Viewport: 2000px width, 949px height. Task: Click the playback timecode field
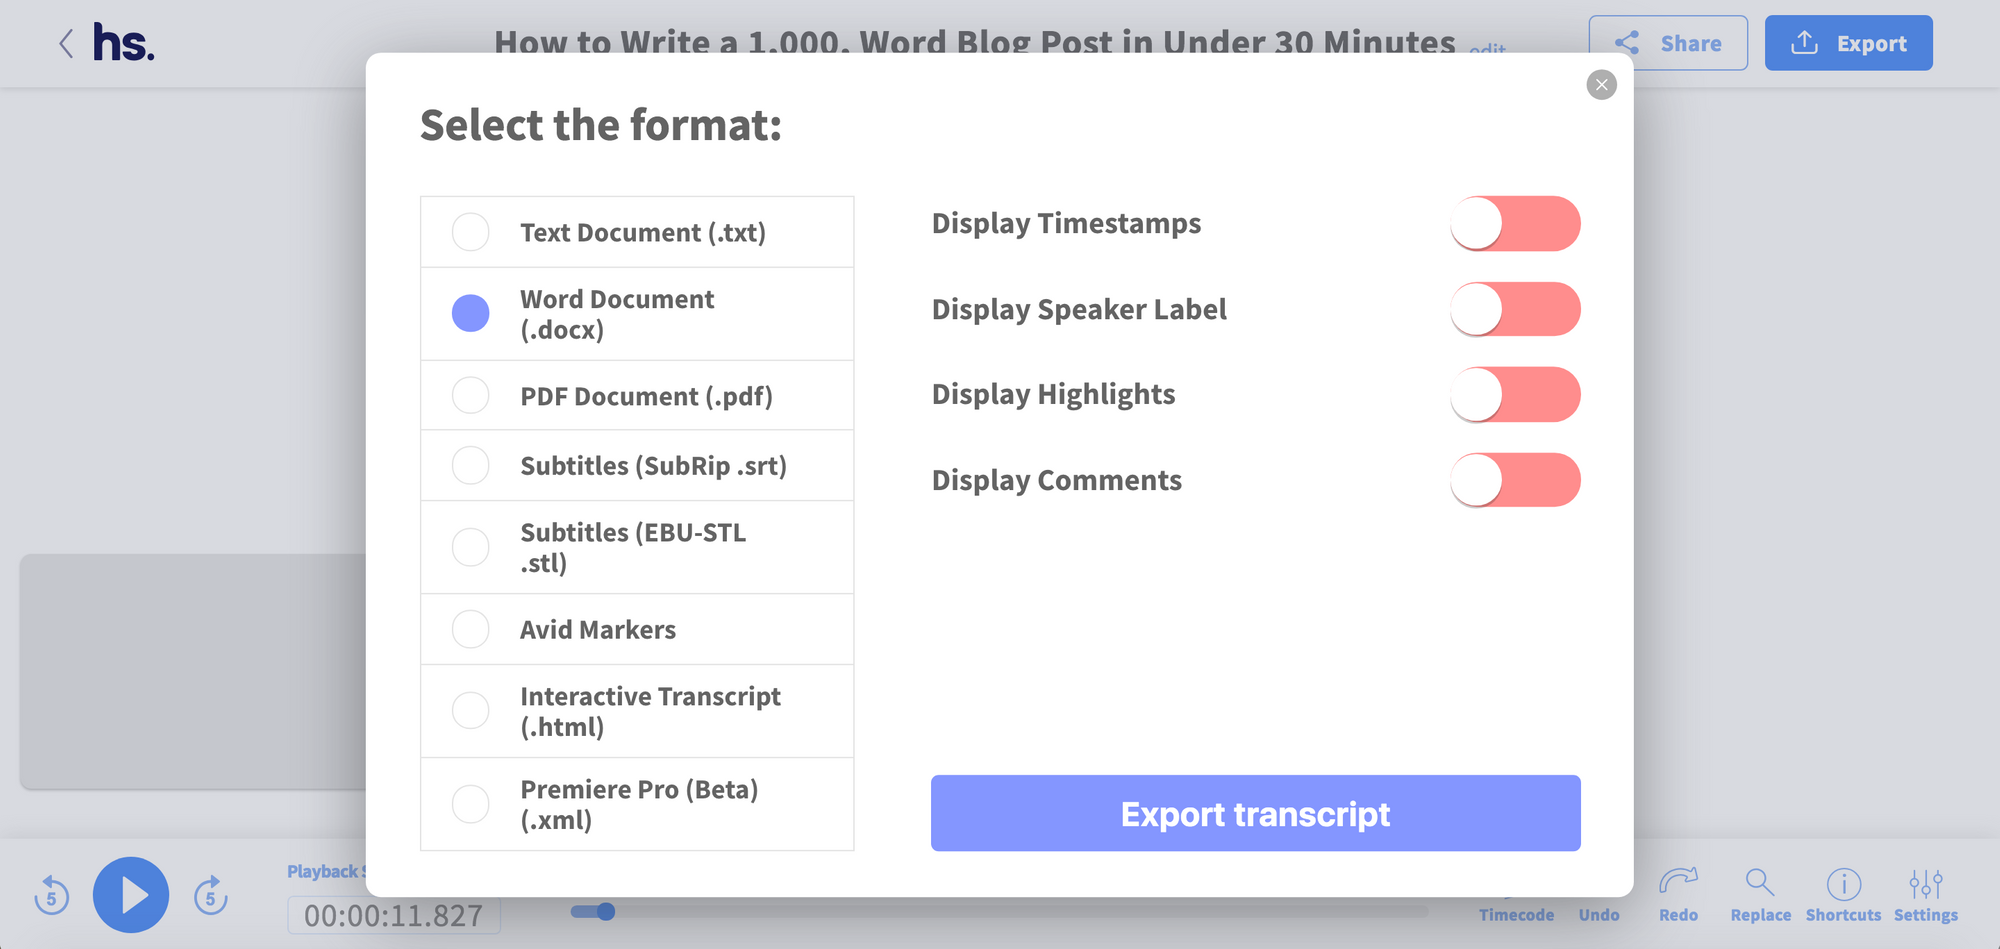[x=394, y=915]
